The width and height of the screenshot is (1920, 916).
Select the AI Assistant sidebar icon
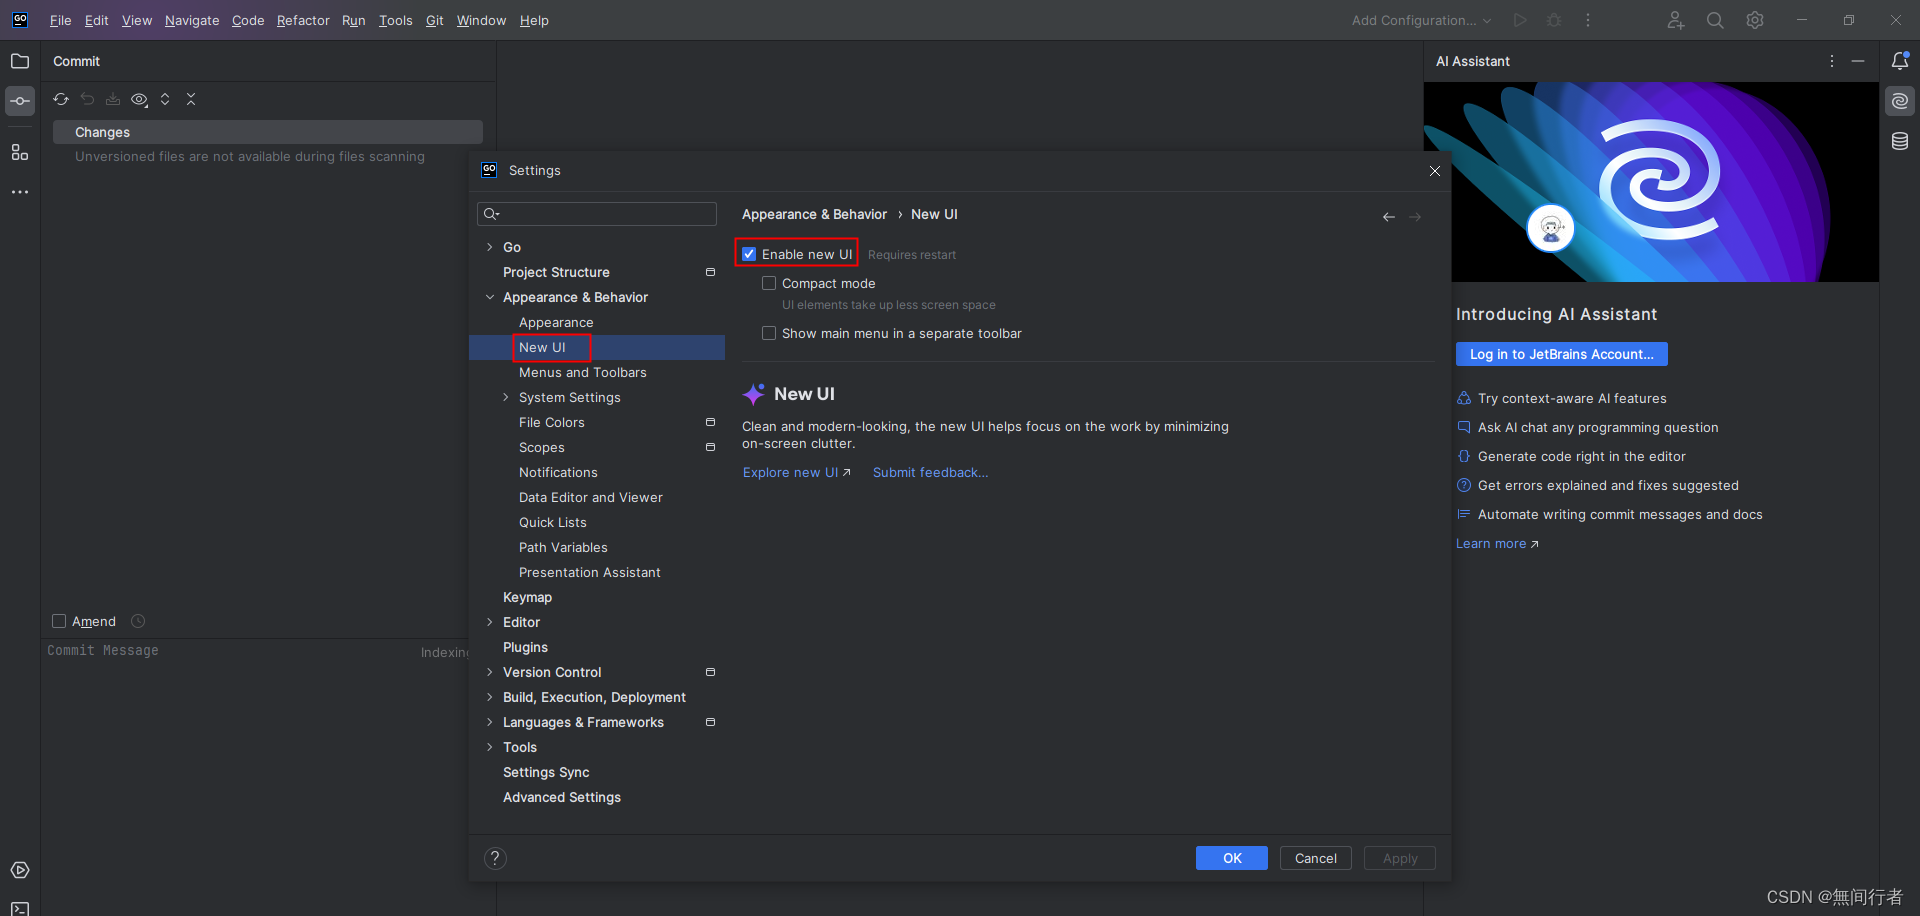[x=1900, y=101]
